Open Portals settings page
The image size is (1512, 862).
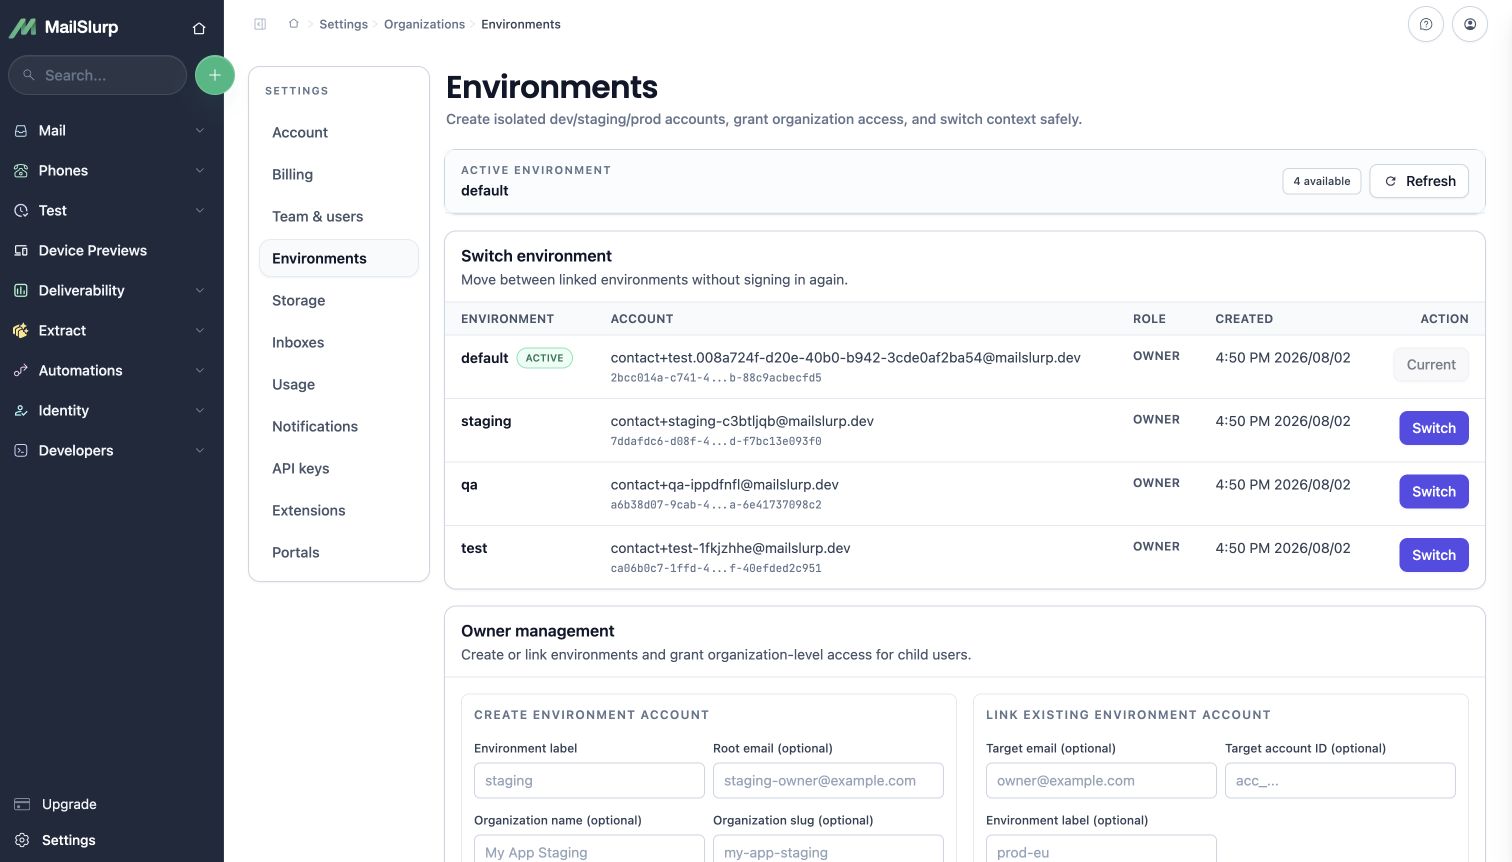(339, 552)
